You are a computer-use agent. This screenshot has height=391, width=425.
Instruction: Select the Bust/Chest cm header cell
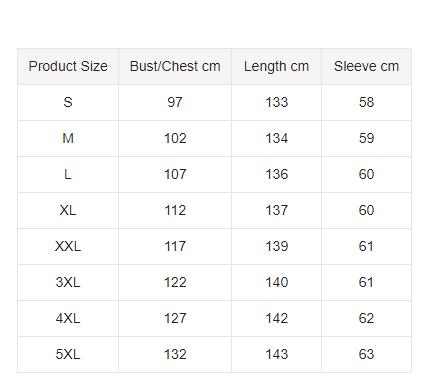[175, 66]
